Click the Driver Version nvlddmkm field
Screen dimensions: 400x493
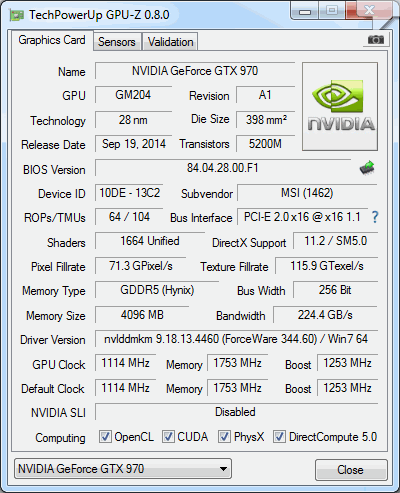point(236,339)
